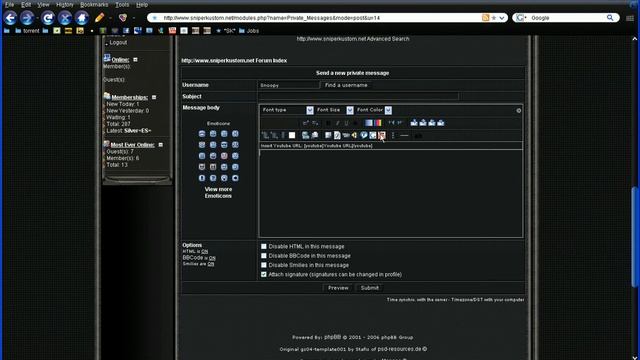Open the History menu
The image size is (640, 360).
(x=64, y=4)
